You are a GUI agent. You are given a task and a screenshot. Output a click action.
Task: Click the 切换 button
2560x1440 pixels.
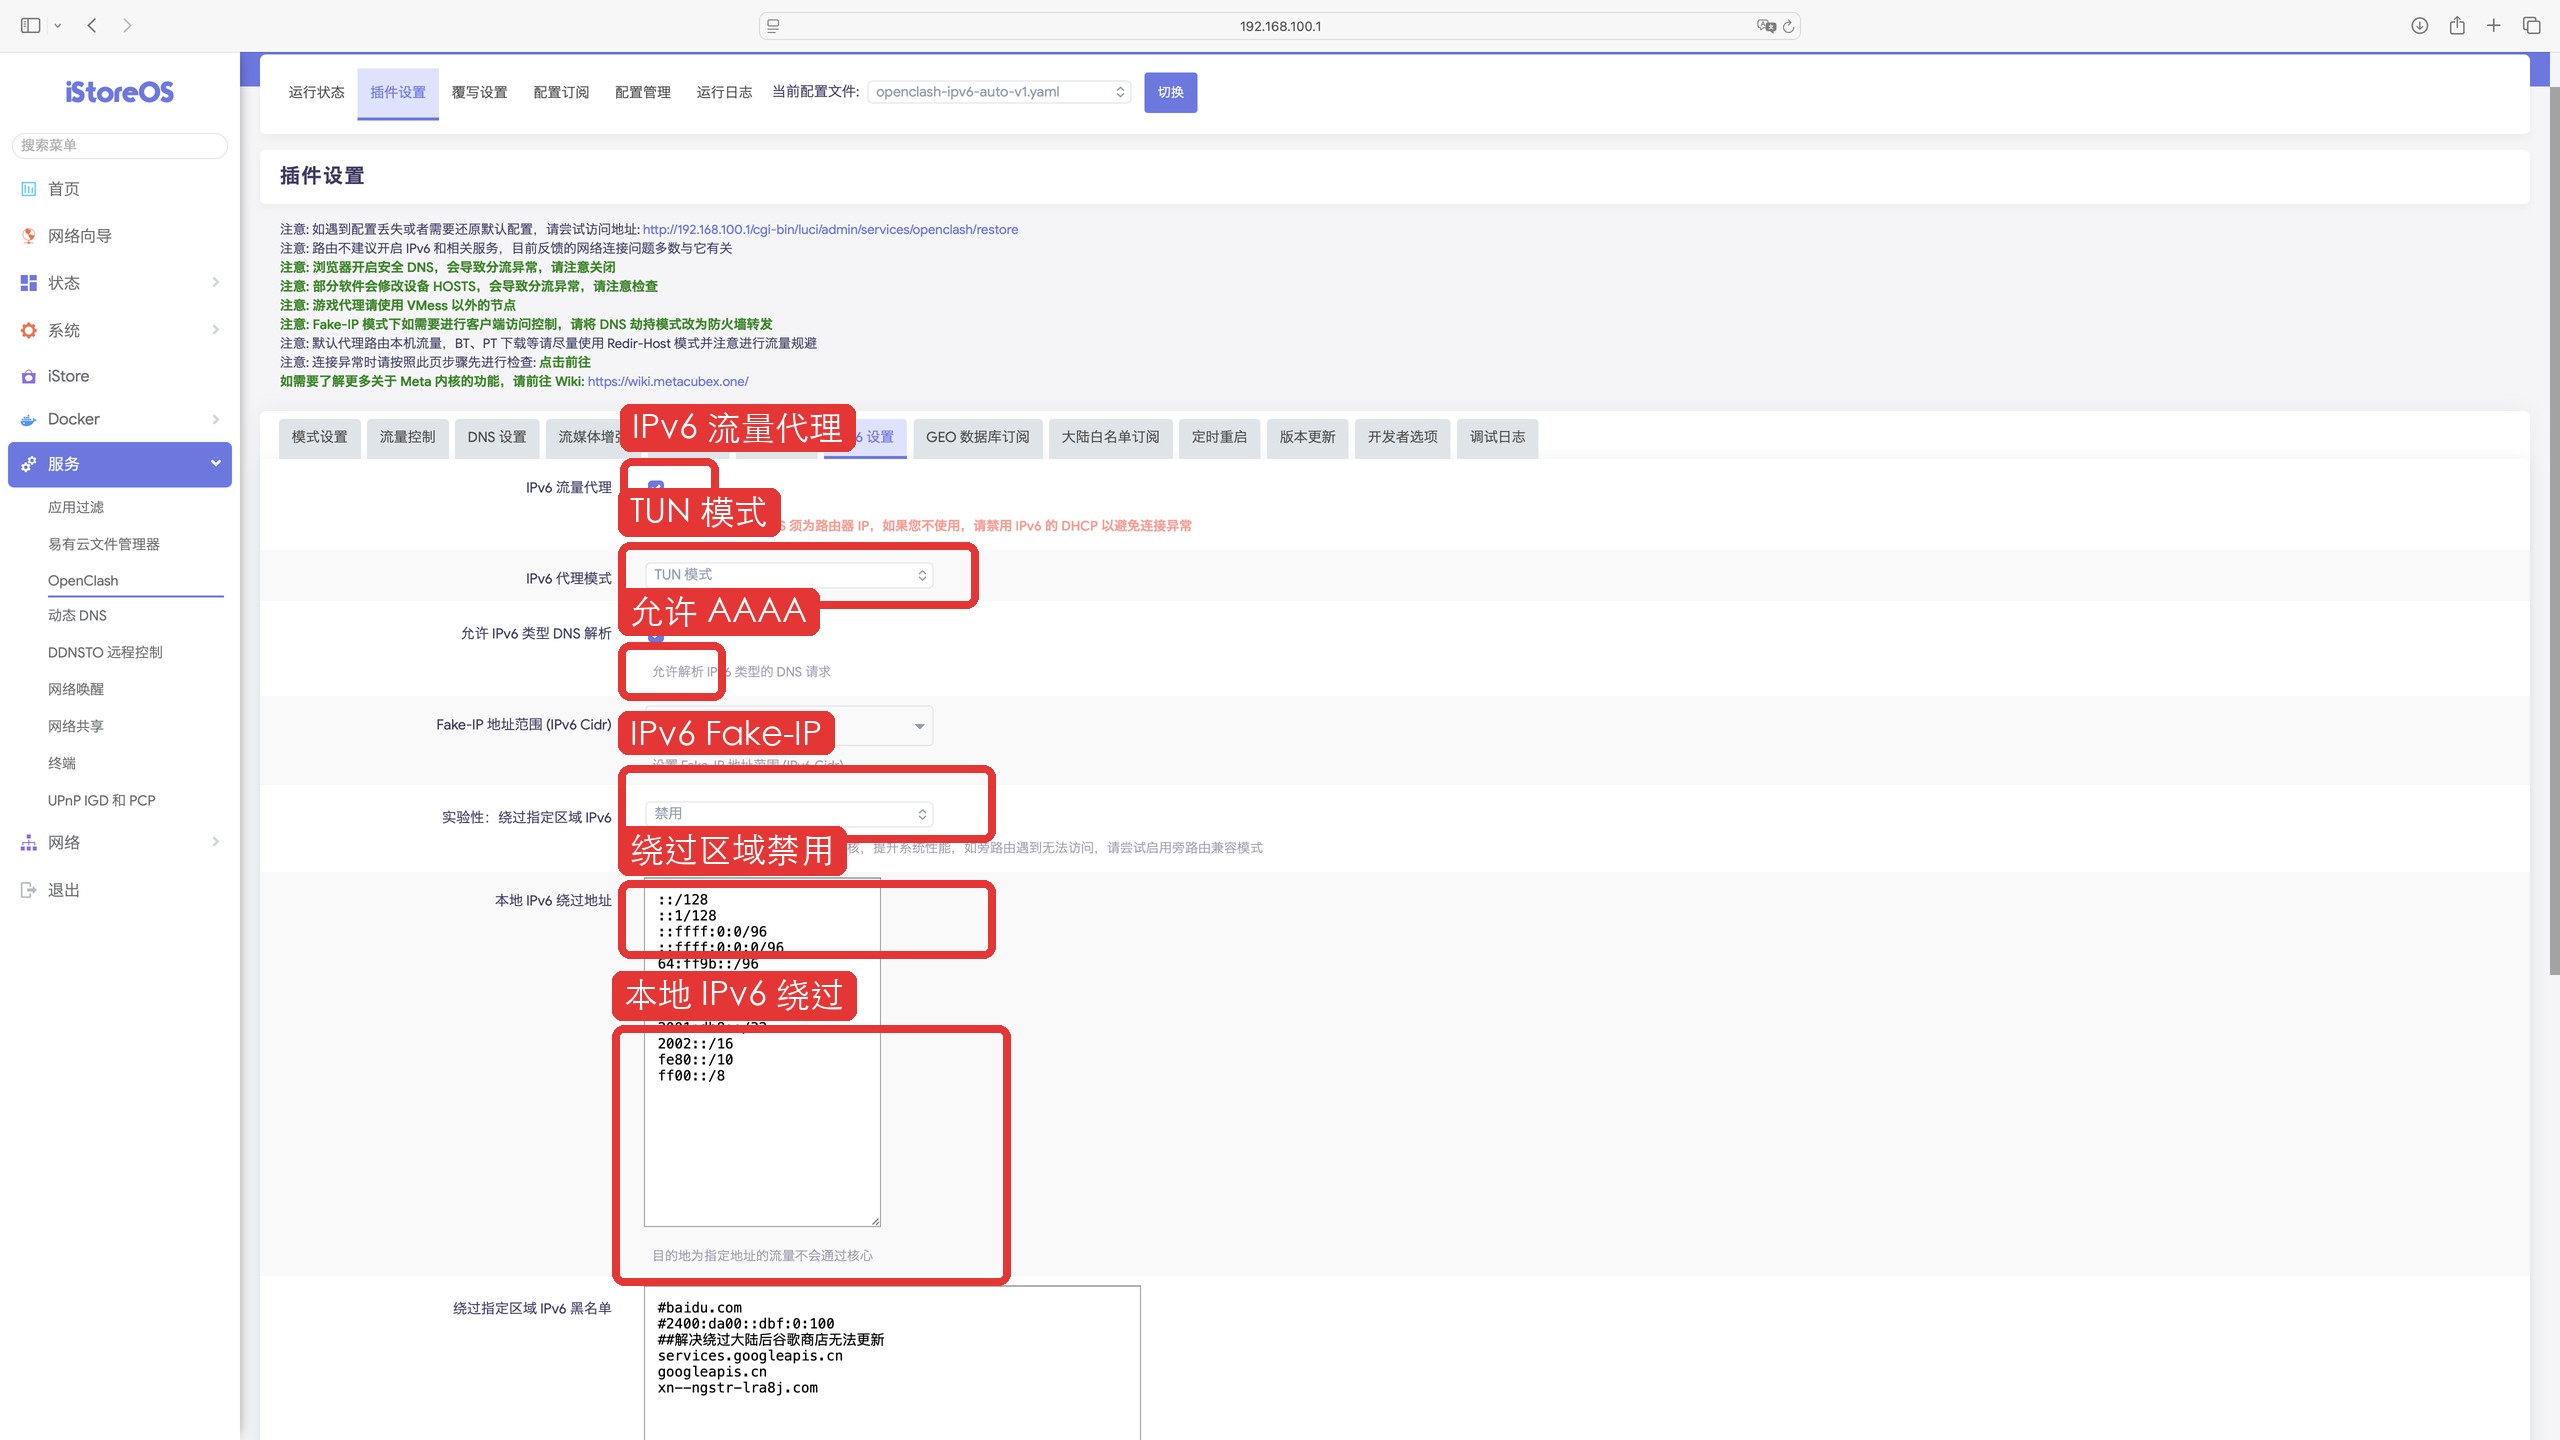point(1170,93)
